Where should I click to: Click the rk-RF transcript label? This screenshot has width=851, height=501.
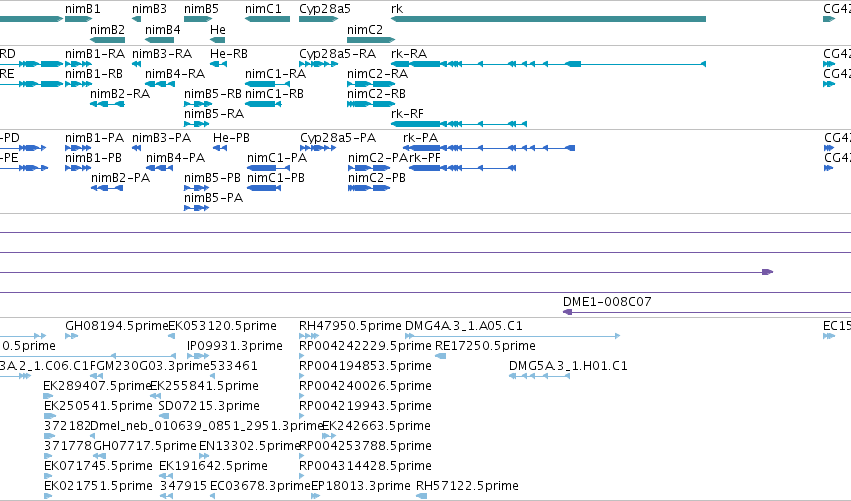point(407,114)
